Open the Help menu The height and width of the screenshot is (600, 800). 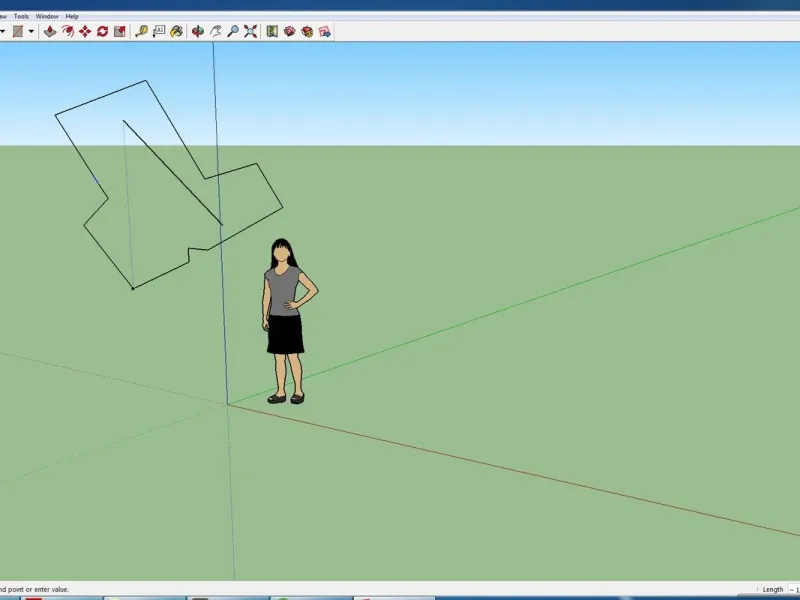click(x=72, y=16)
